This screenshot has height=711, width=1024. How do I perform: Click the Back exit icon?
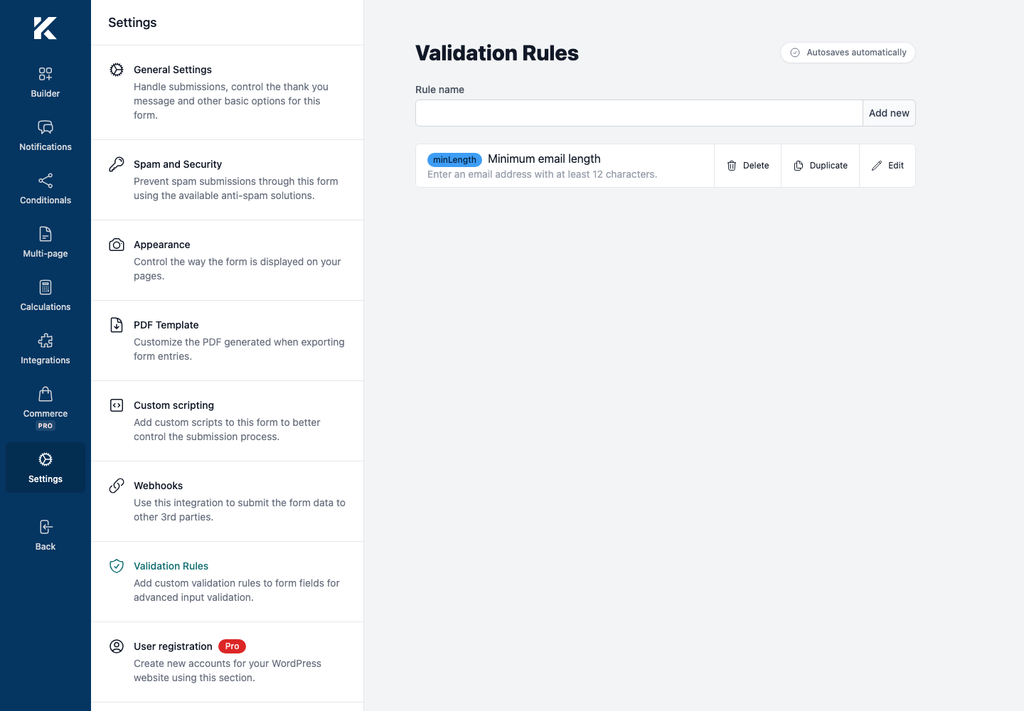pos(45,527)
